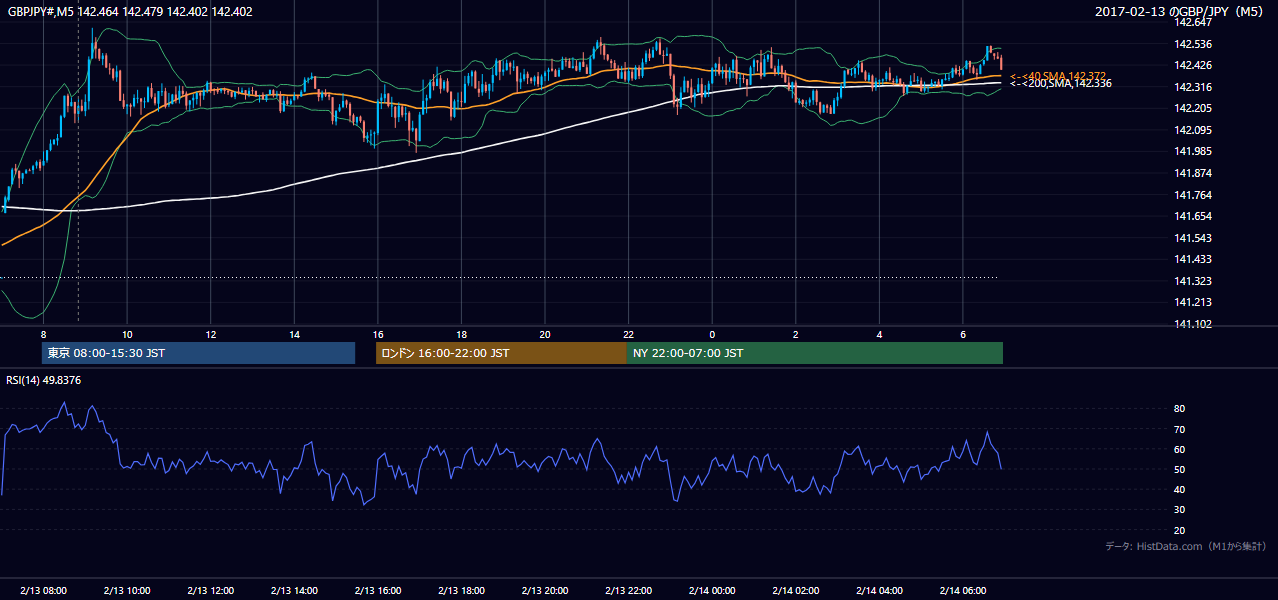Click the 2017-02-13 GBP/JPY (M5) title
Screen dimensions: 1278x600
coord(1181,12)
